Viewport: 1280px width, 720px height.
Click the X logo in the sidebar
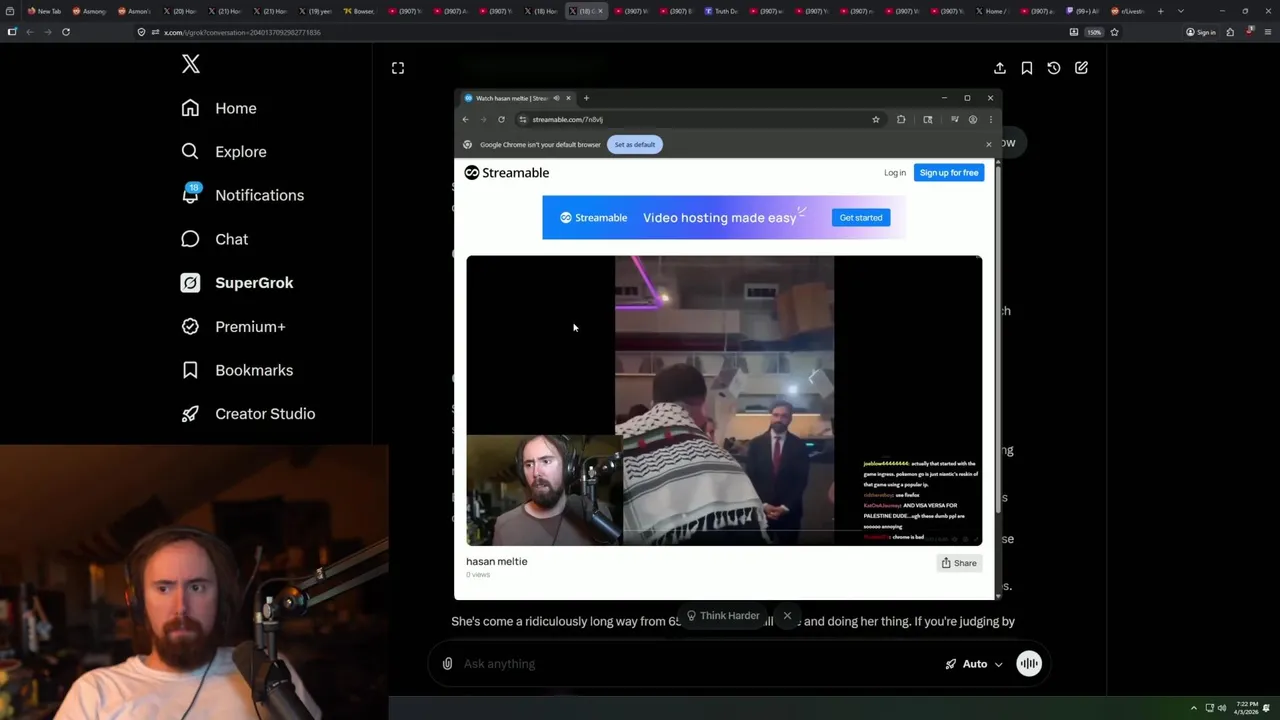[x=191, y=65]
